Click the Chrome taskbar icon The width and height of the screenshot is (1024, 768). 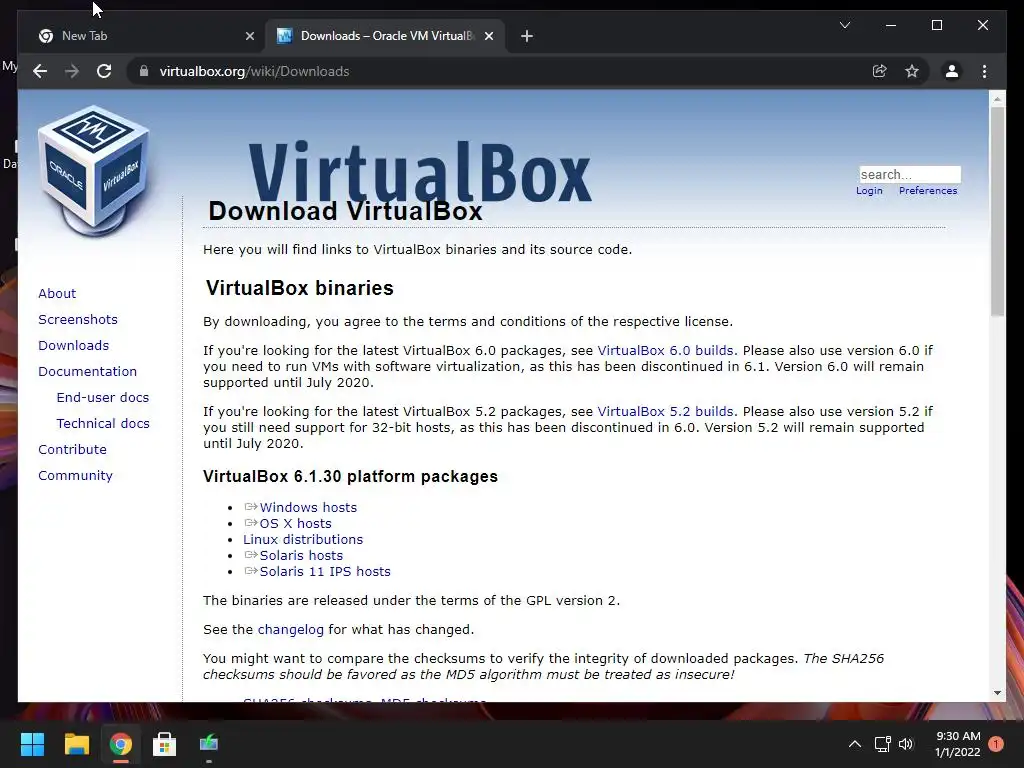click(x=120, y=744)
